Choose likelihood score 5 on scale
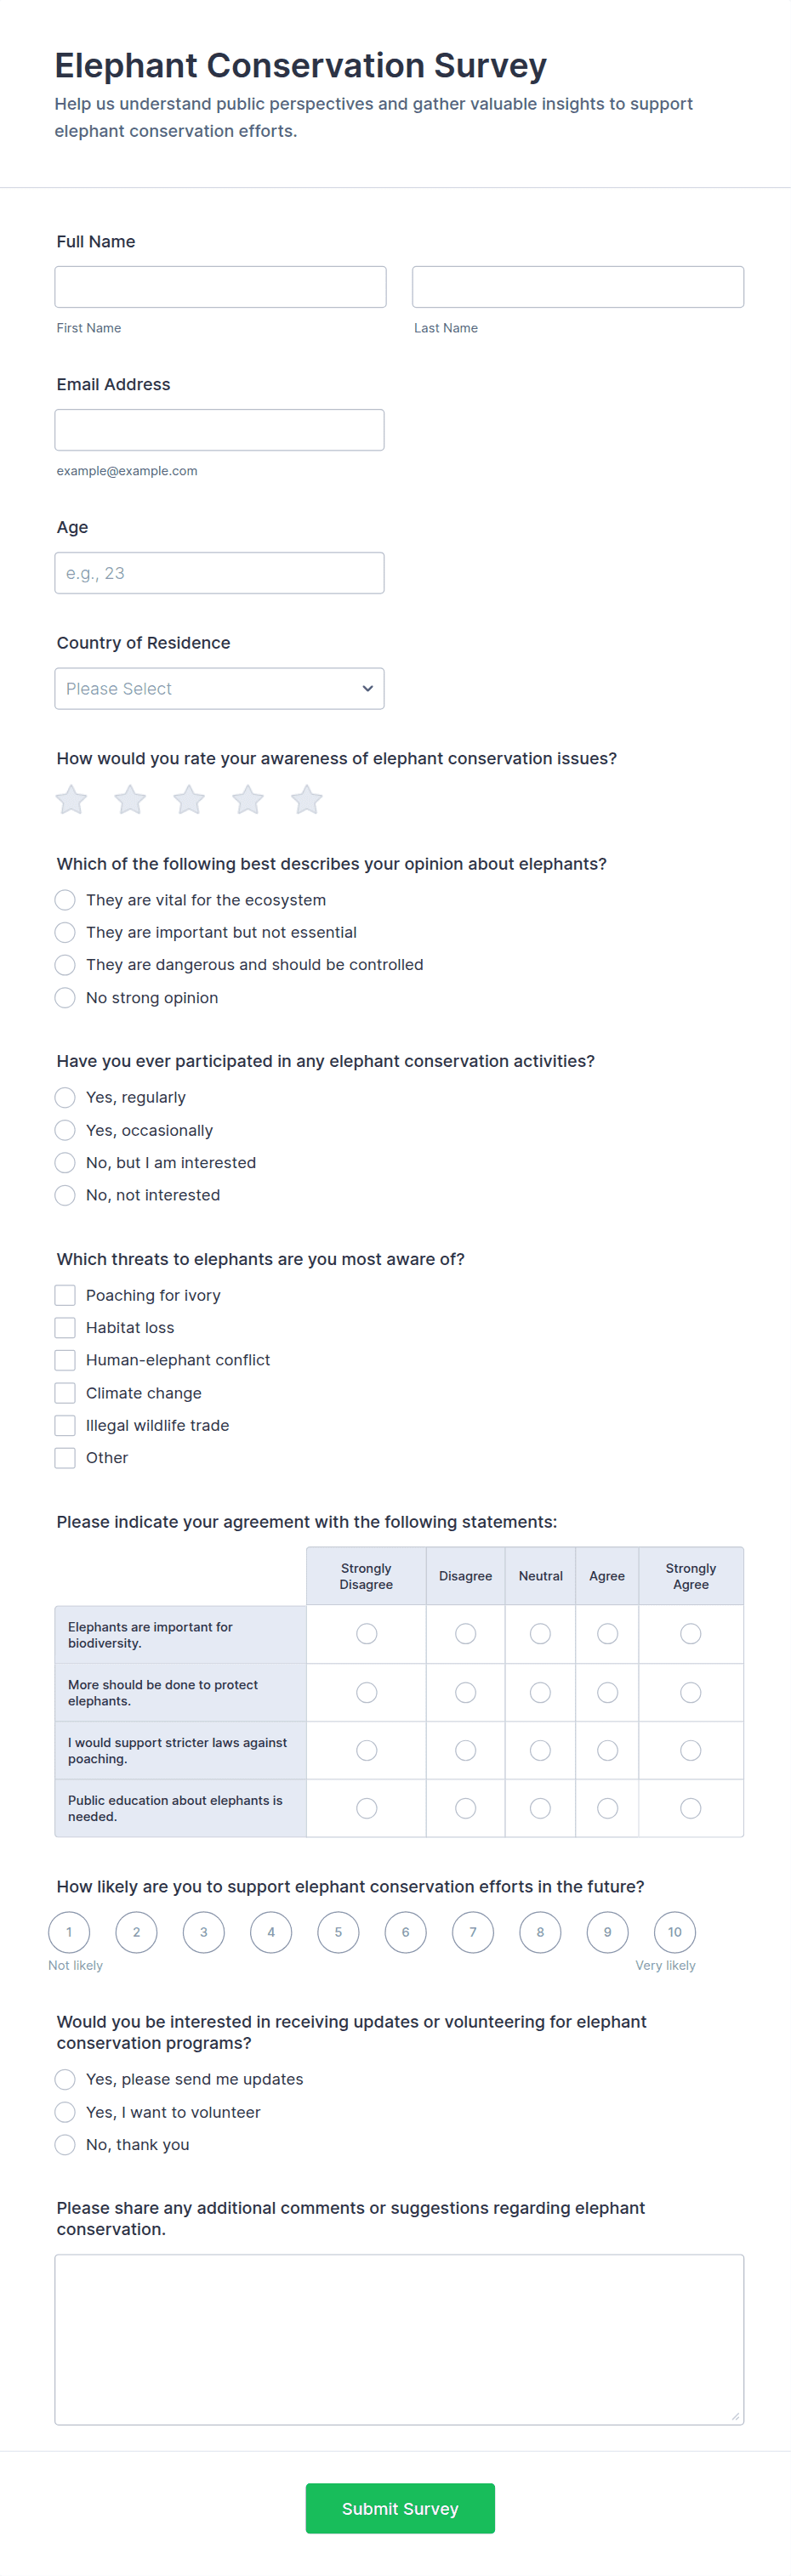The image size is (791, 2576). pos(338,1932)
